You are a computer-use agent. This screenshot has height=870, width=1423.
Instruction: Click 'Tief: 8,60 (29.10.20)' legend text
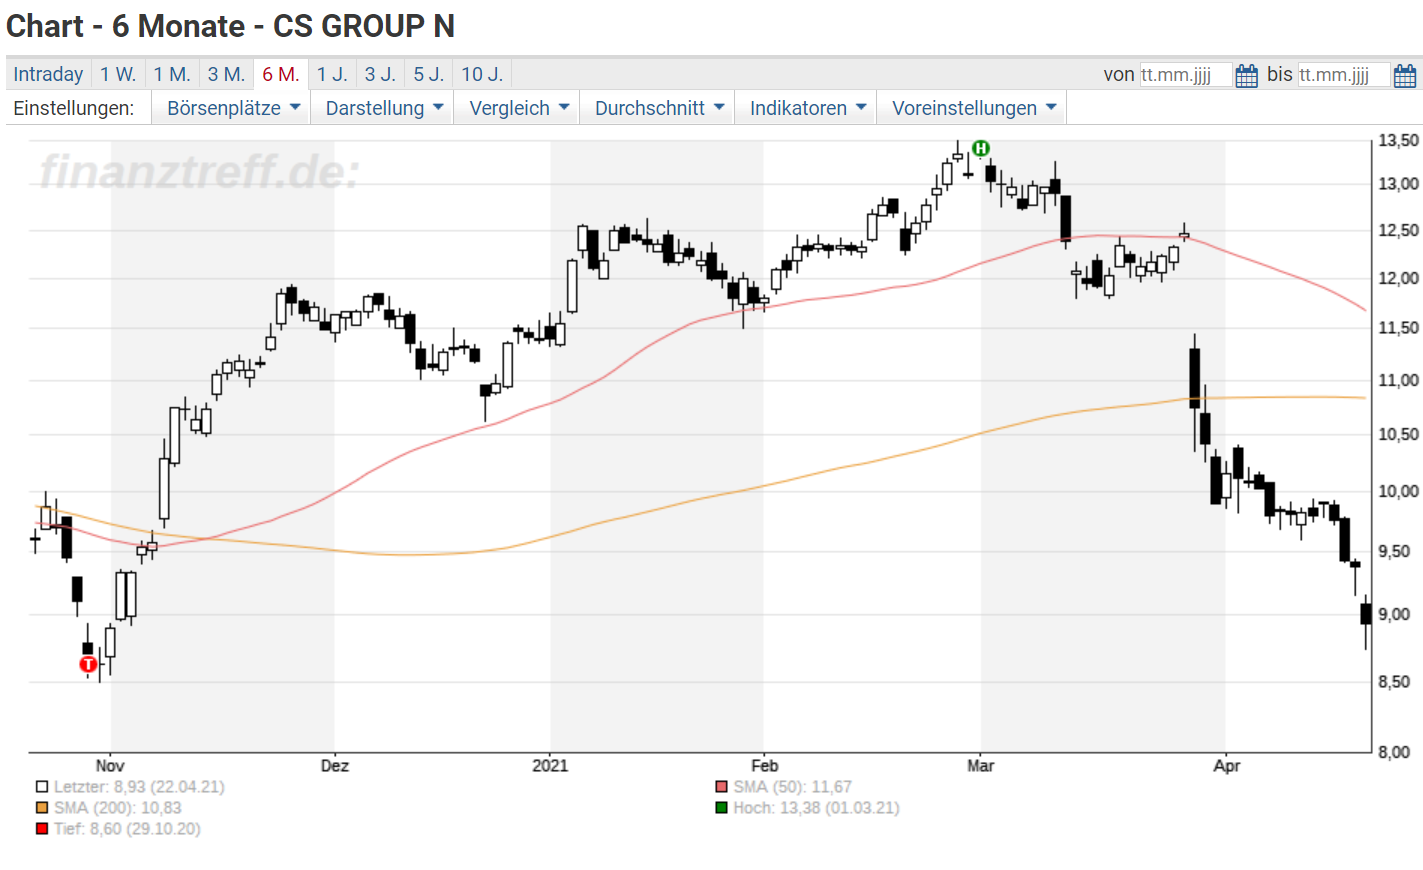pos(127,829)
